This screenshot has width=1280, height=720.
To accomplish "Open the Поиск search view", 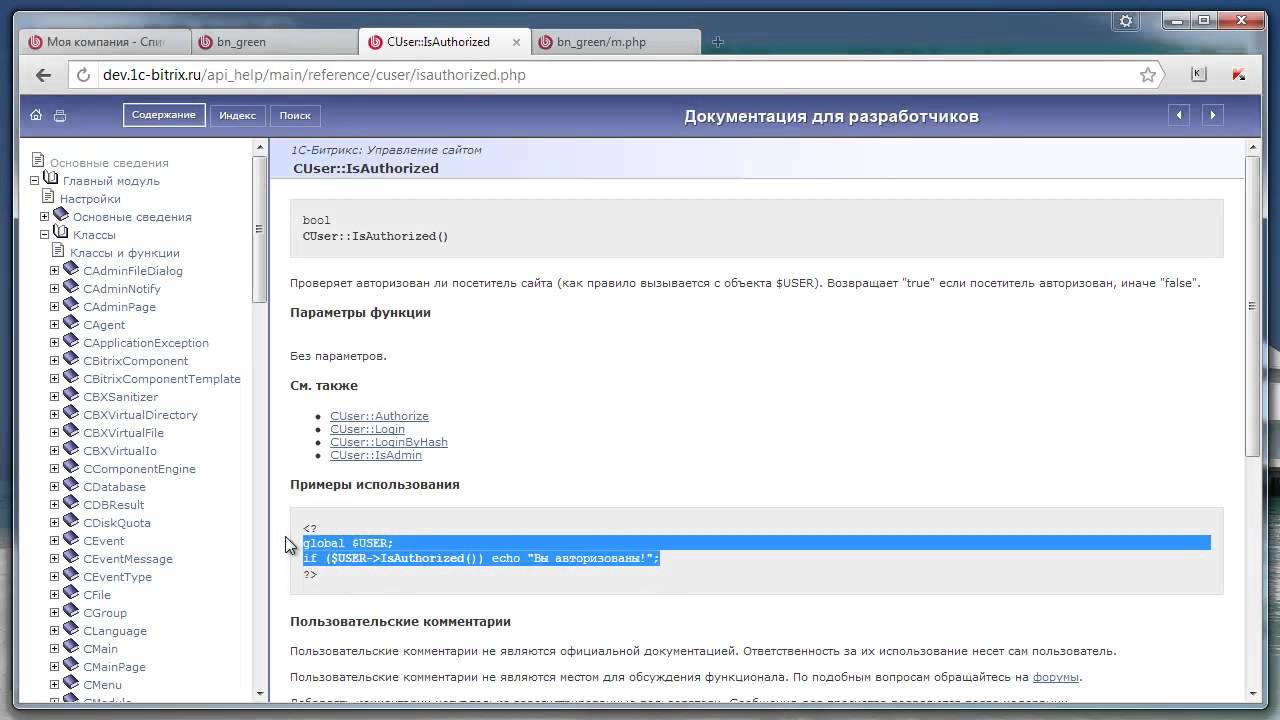I will (x=295, y=115).
